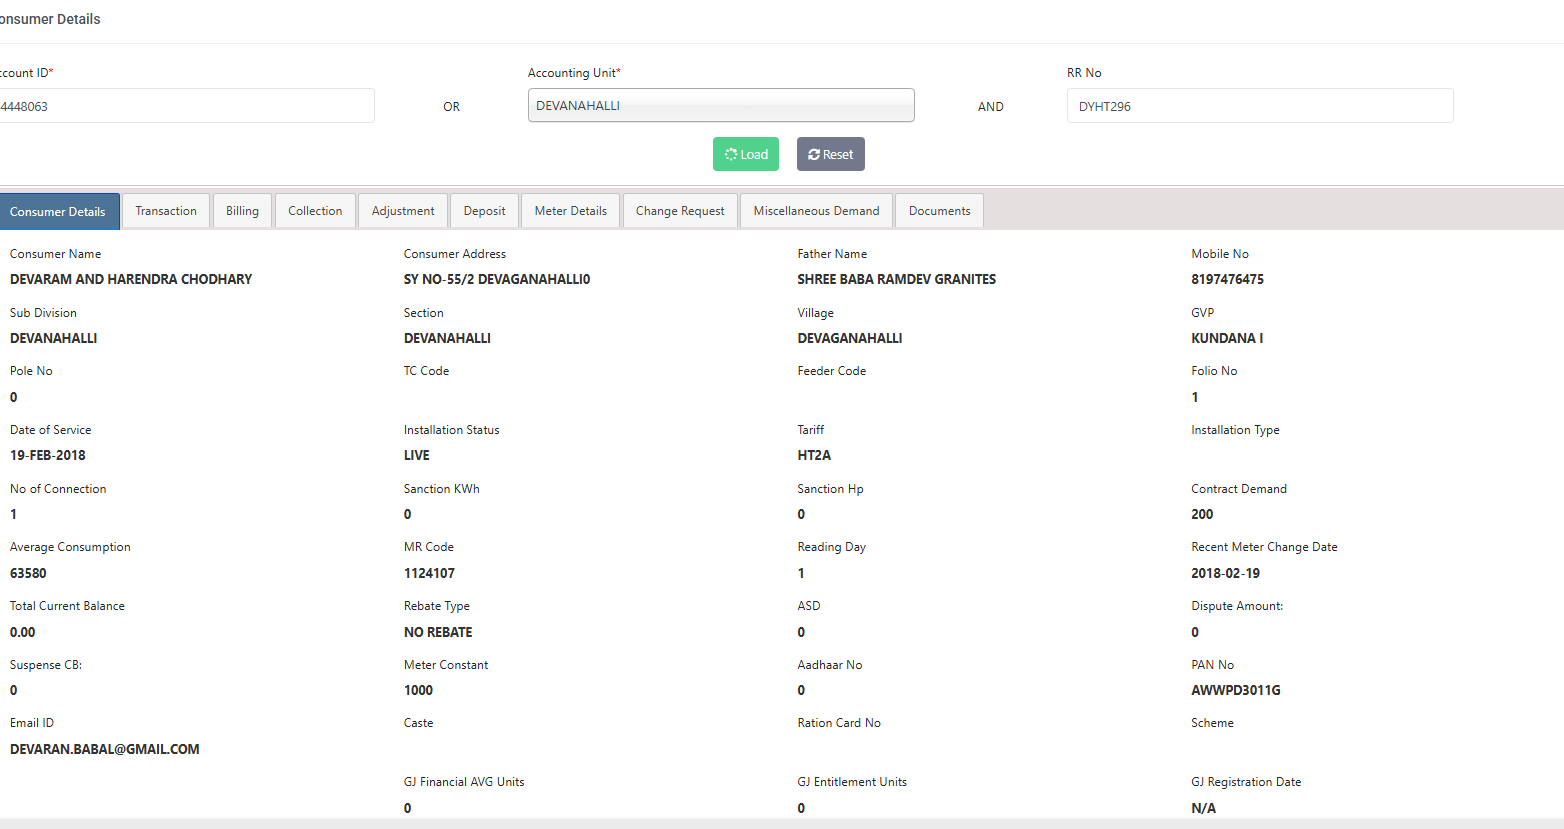Click mobile number 8197476475

[x=1228, y=279]
